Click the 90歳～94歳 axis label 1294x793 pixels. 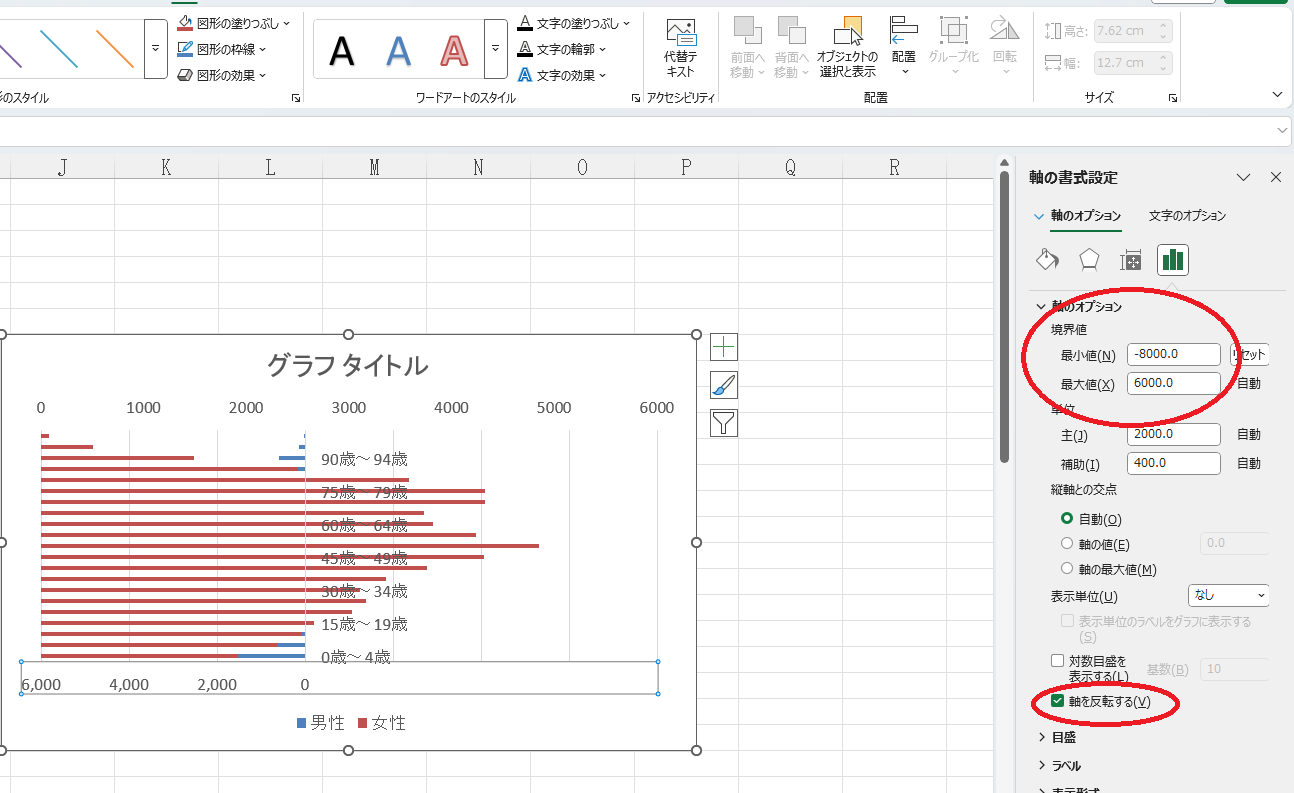click(364, 460)
